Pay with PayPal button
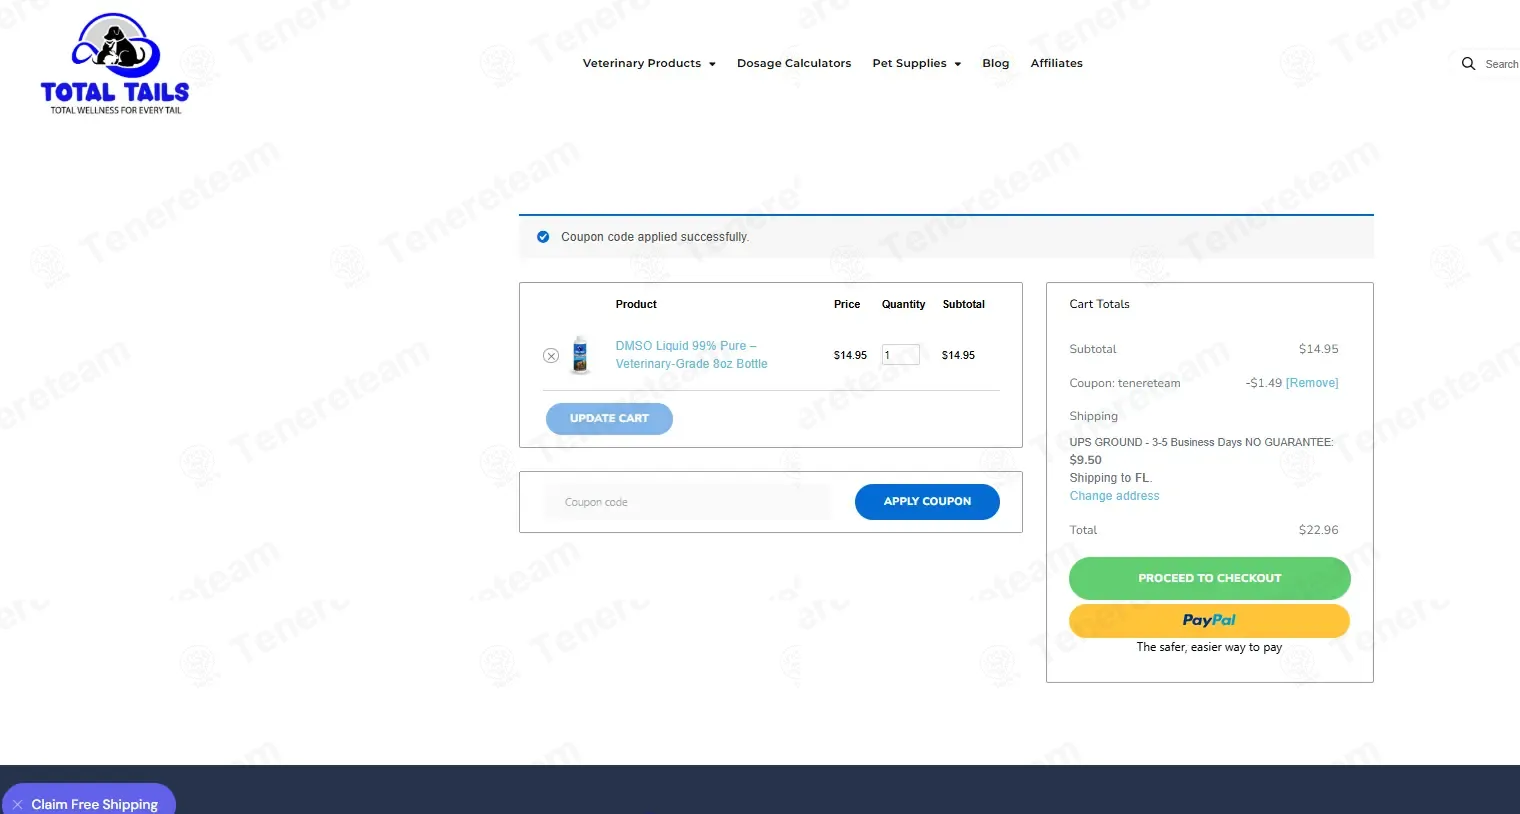This screenshot has width=1520, height=814. coord(1209,620)
